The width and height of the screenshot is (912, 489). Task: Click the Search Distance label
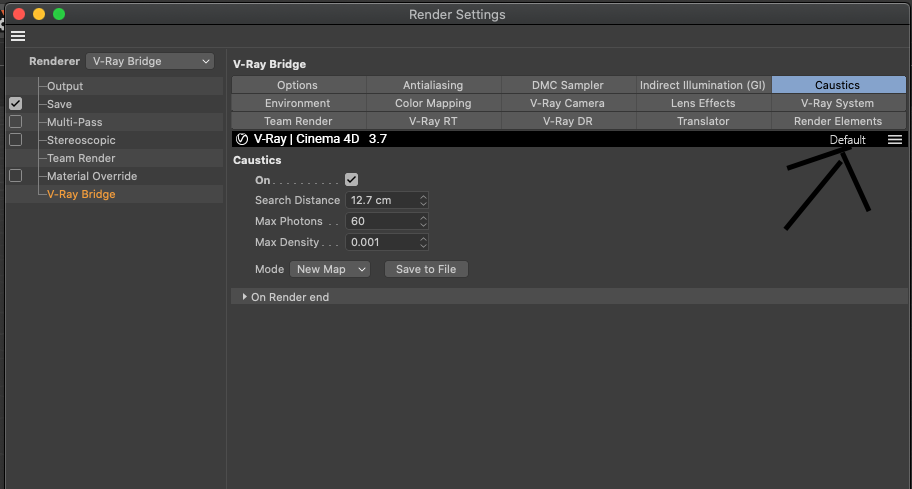tap(297, 200)
